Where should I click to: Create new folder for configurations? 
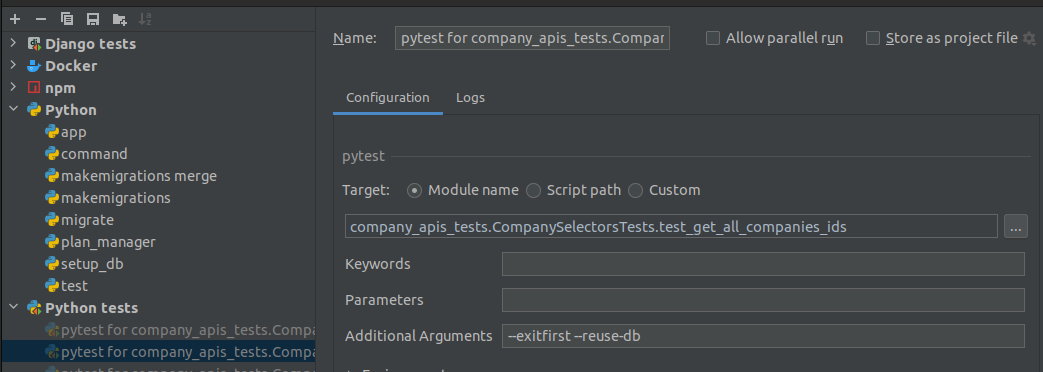pyautogui.click(x=120, y=19)
